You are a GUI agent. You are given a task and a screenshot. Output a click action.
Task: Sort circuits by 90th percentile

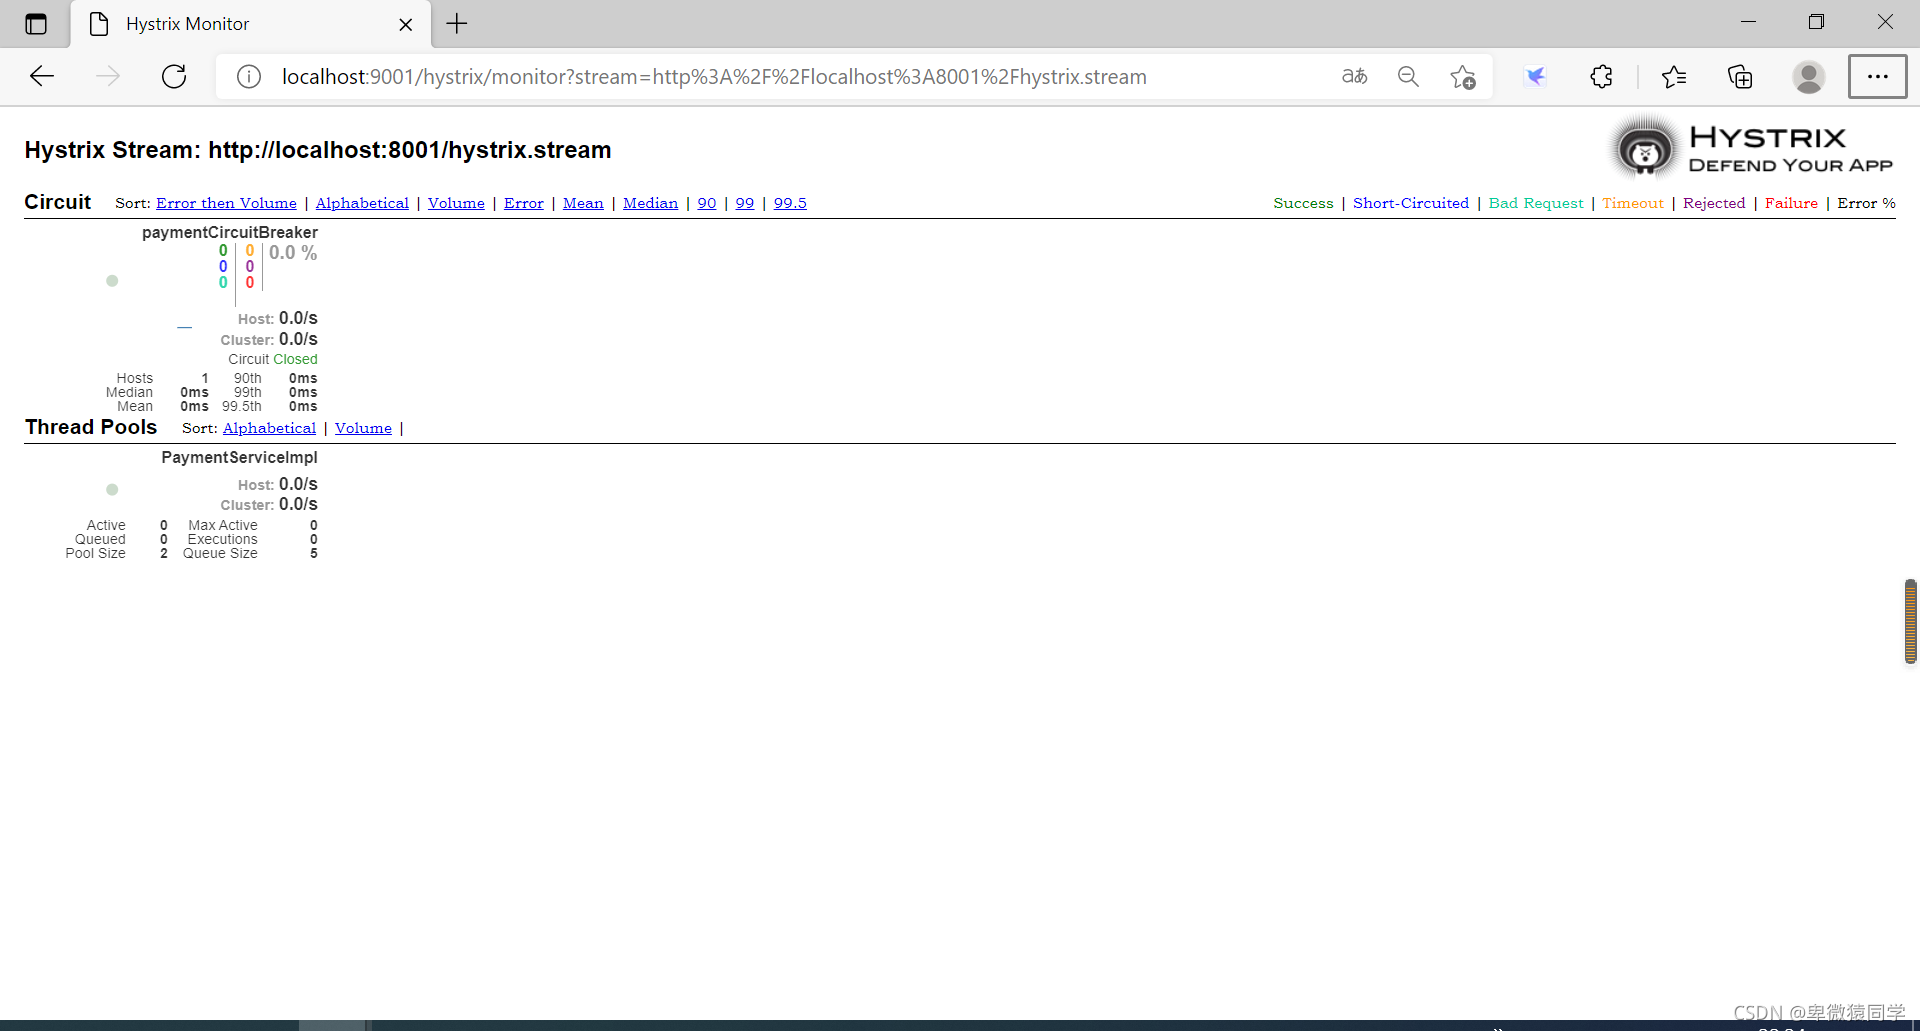[x=707, y=203]
